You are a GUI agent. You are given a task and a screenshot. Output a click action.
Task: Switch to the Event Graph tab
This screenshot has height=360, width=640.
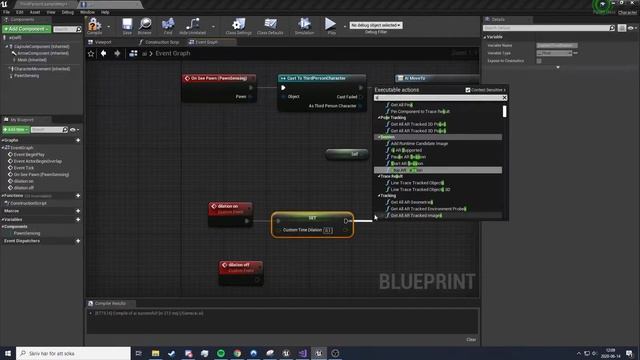click(206, 42)
